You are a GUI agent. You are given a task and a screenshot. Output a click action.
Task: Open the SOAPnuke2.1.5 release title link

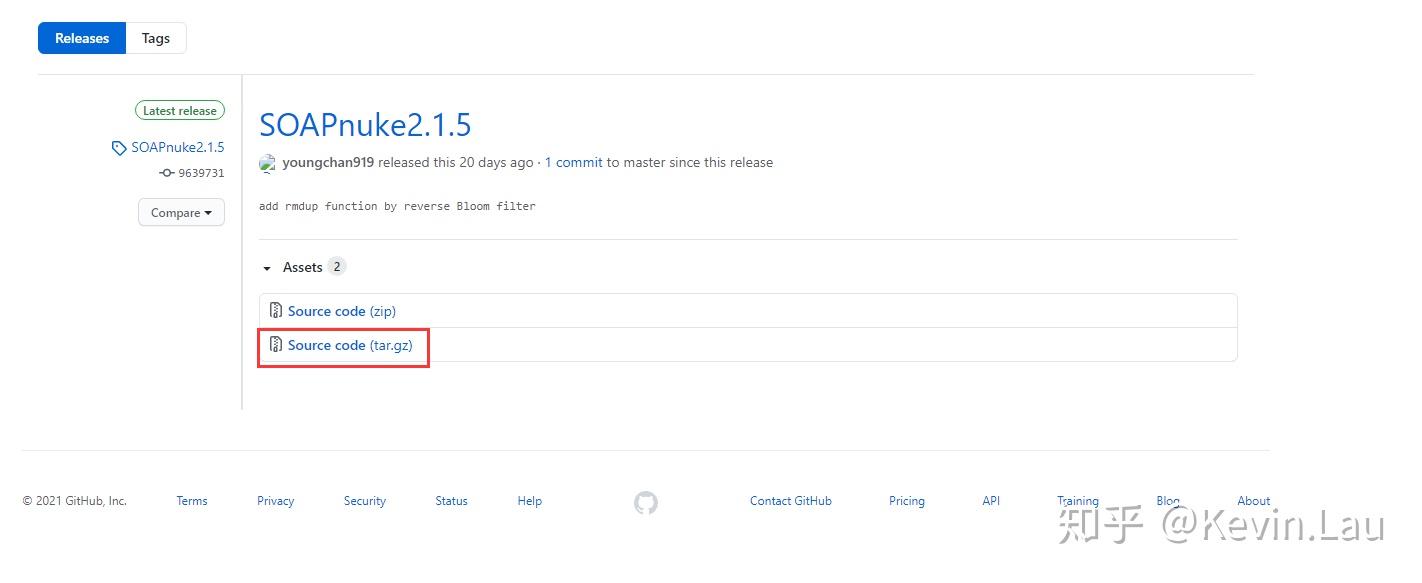tap(365, 125)
